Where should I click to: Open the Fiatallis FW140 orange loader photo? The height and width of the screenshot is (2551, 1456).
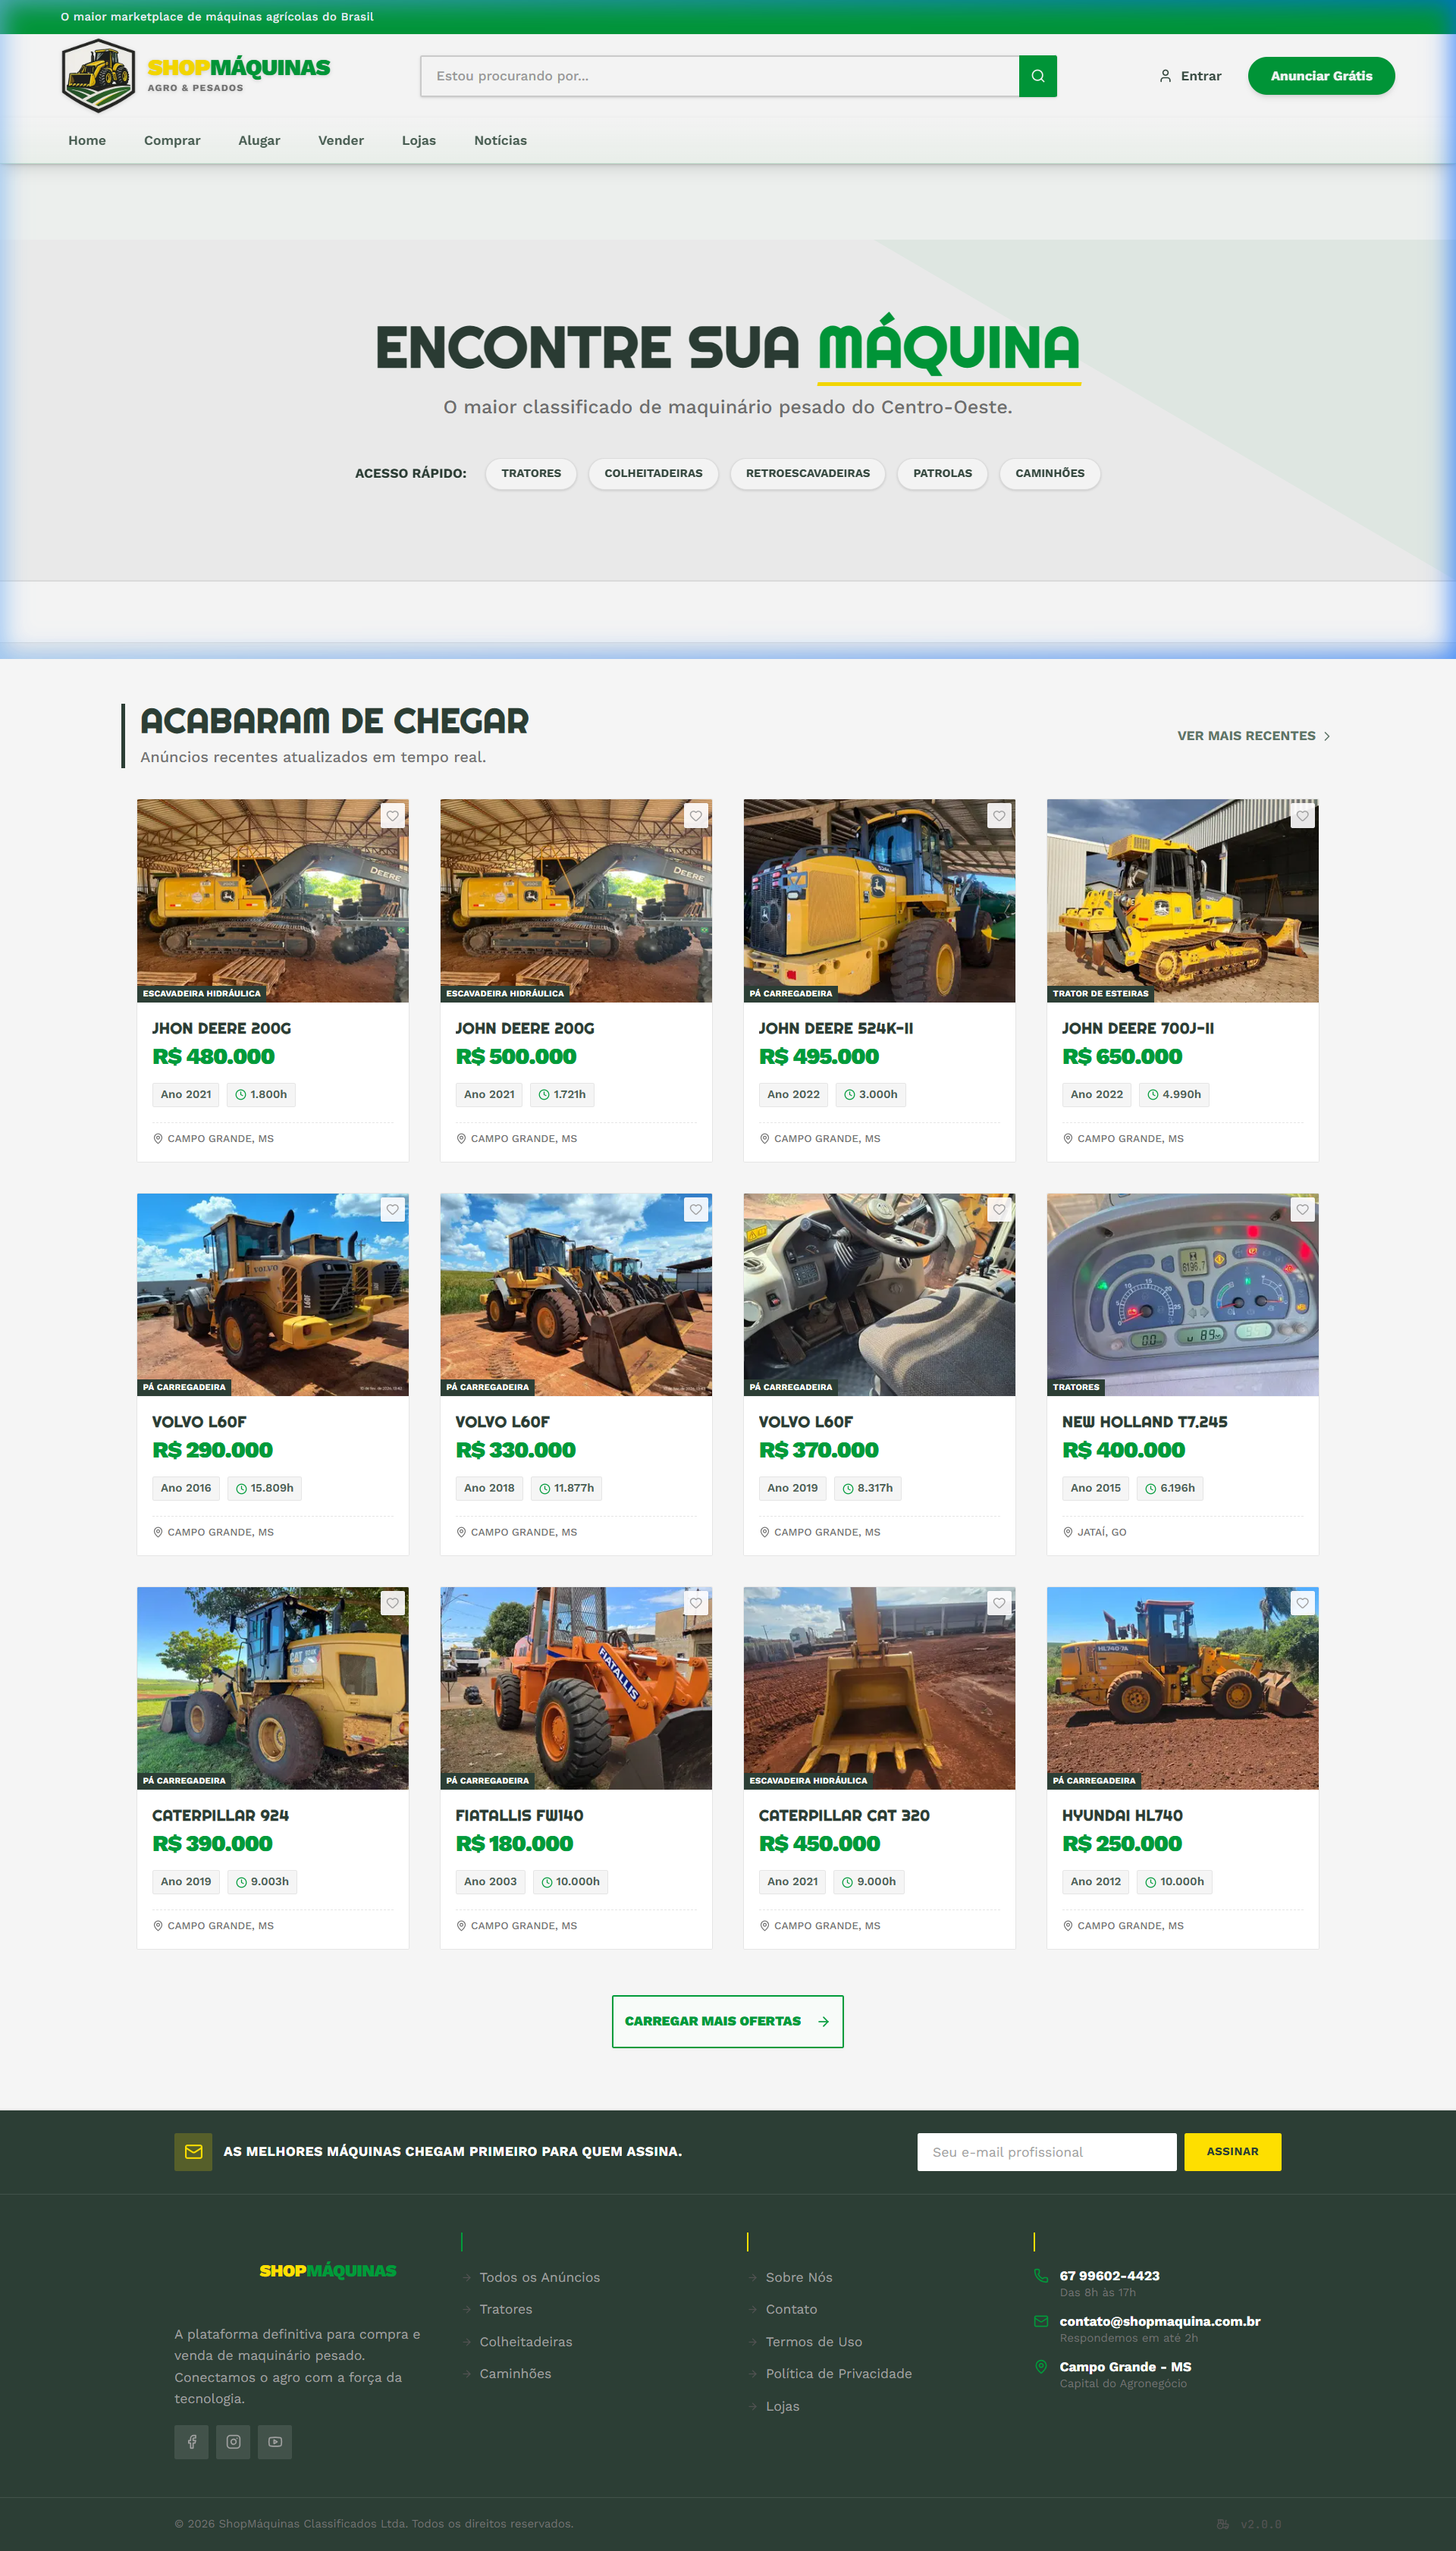[x=576, y=1688]
